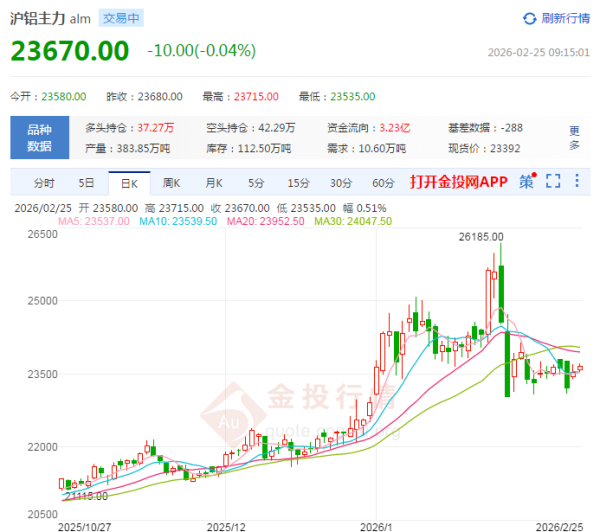Viewport: 600px width, 532px height.
Task: Click the 21115.00 lowest price label
Action: pos(86,496)
